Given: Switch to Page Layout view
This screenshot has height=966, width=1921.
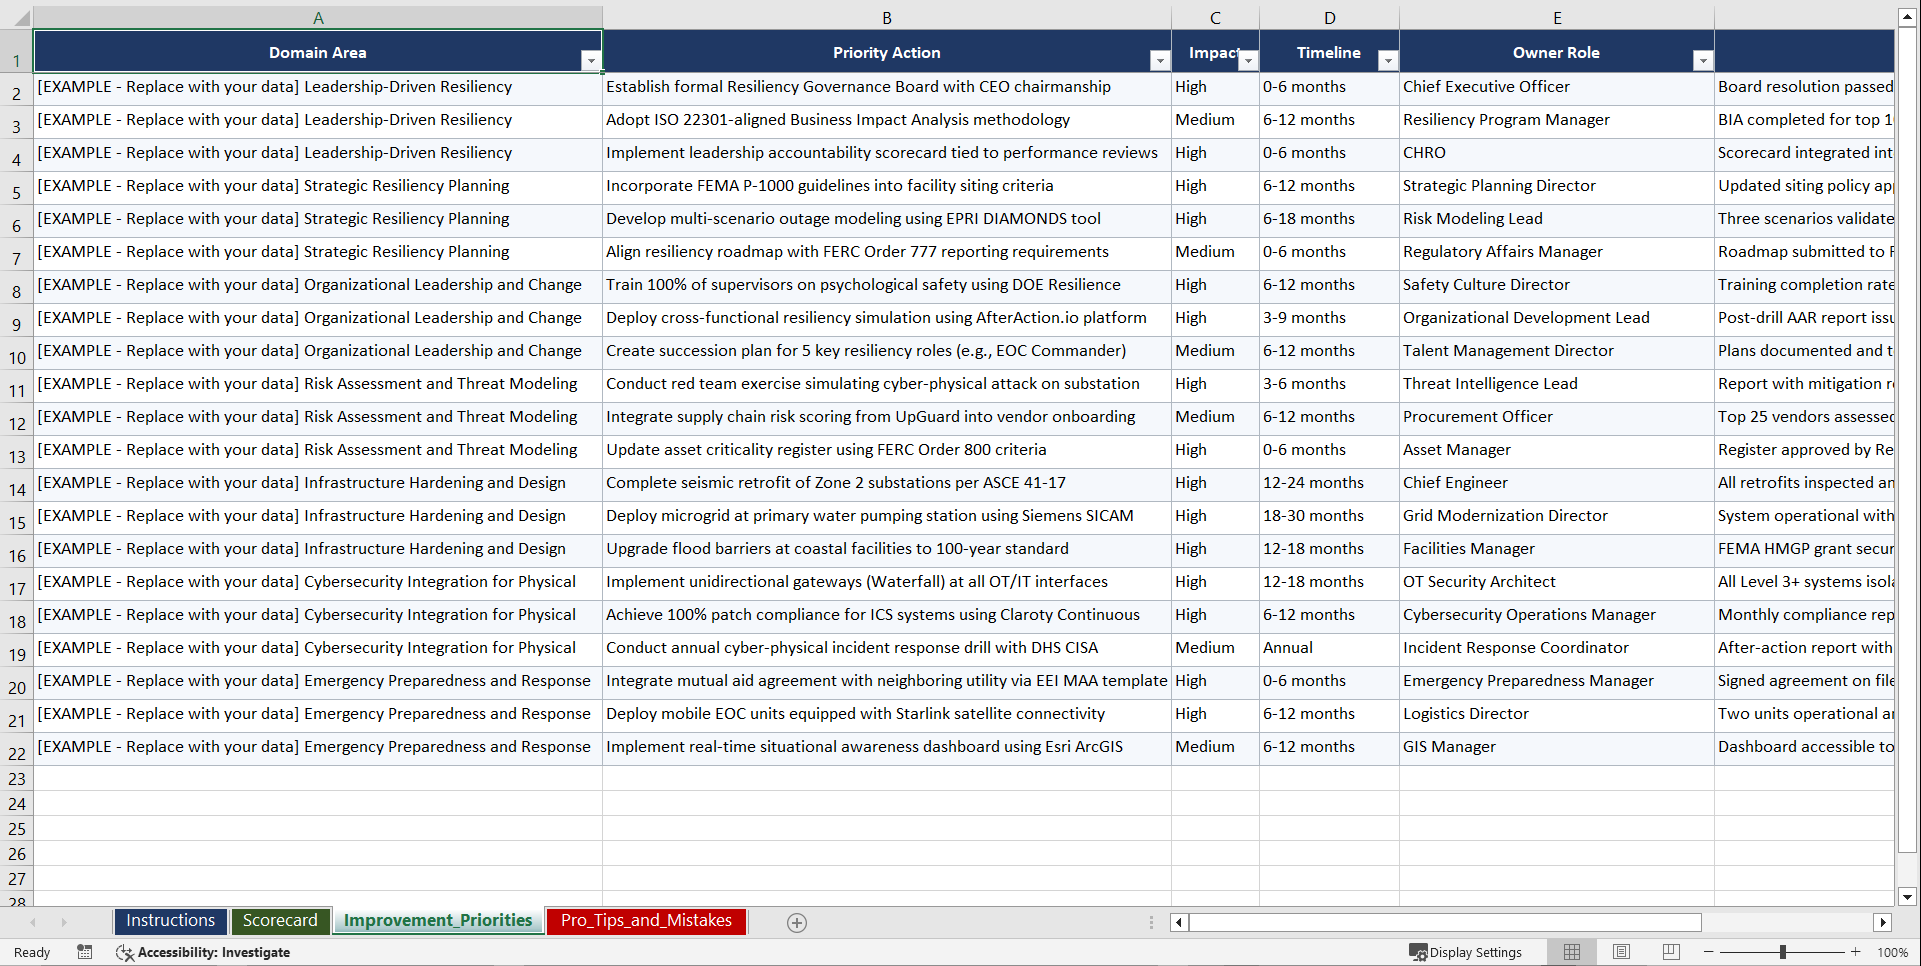Looking at the screenshot, I should (1621, 952).
